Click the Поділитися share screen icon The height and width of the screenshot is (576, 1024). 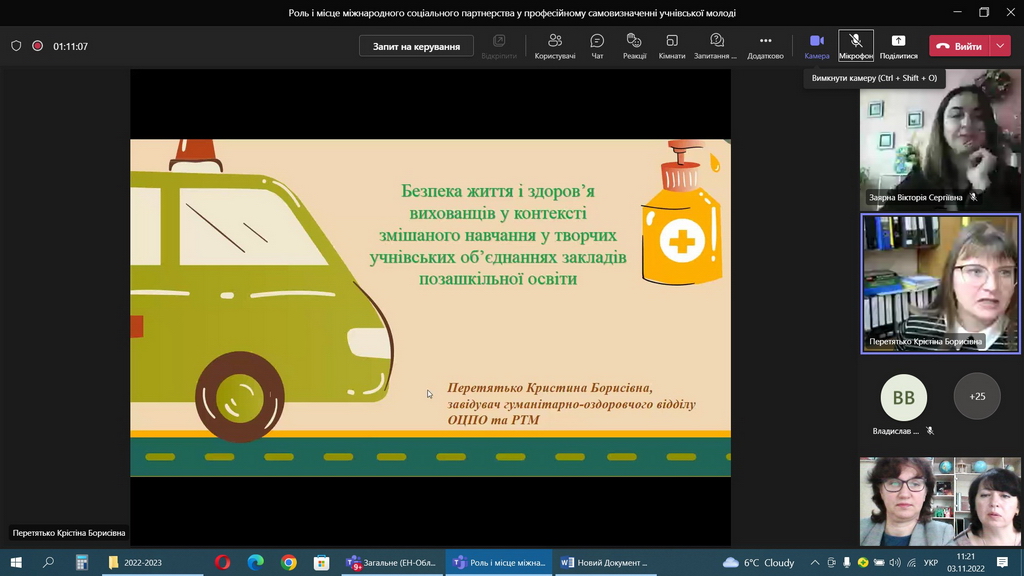(898, 45)
